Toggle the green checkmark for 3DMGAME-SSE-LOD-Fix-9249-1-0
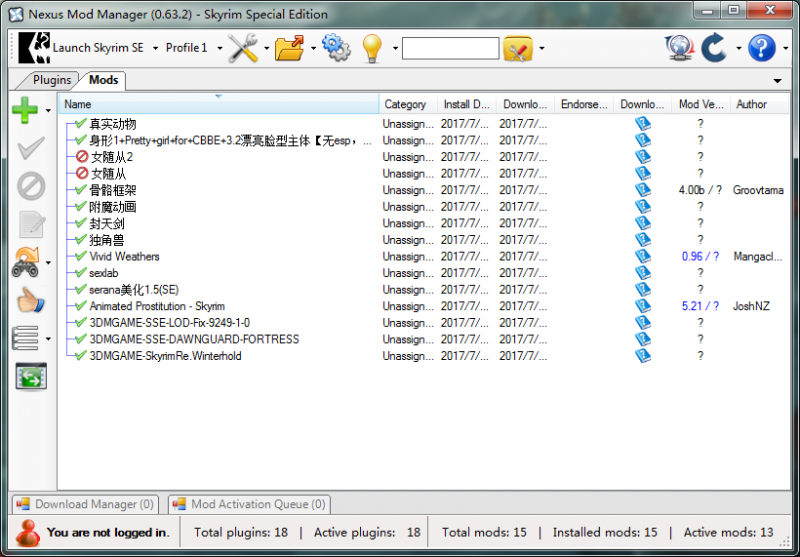 point(80,322)
